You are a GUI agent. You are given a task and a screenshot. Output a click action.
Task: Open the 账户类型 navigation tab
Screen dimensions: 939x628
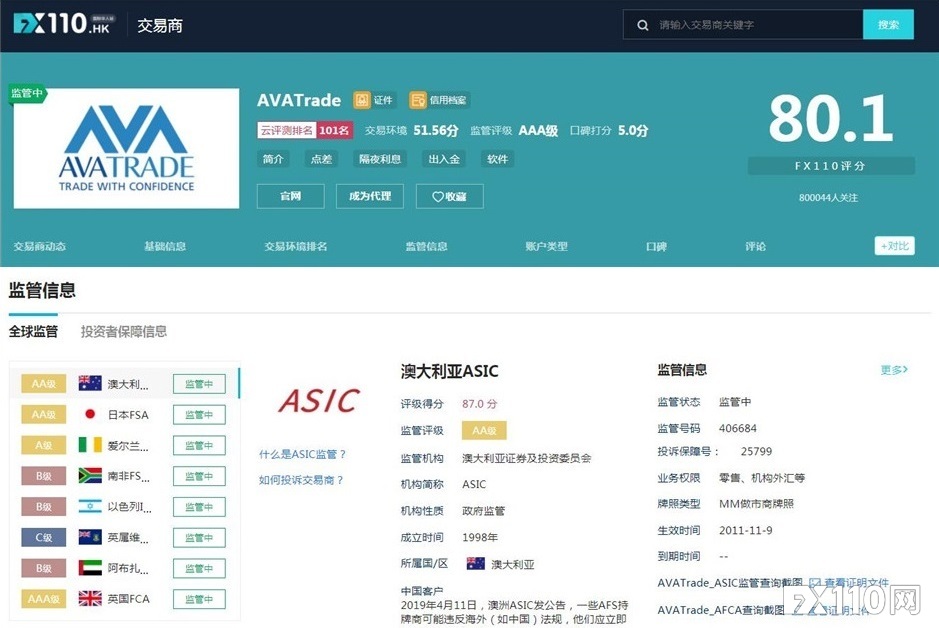(546, 246)
